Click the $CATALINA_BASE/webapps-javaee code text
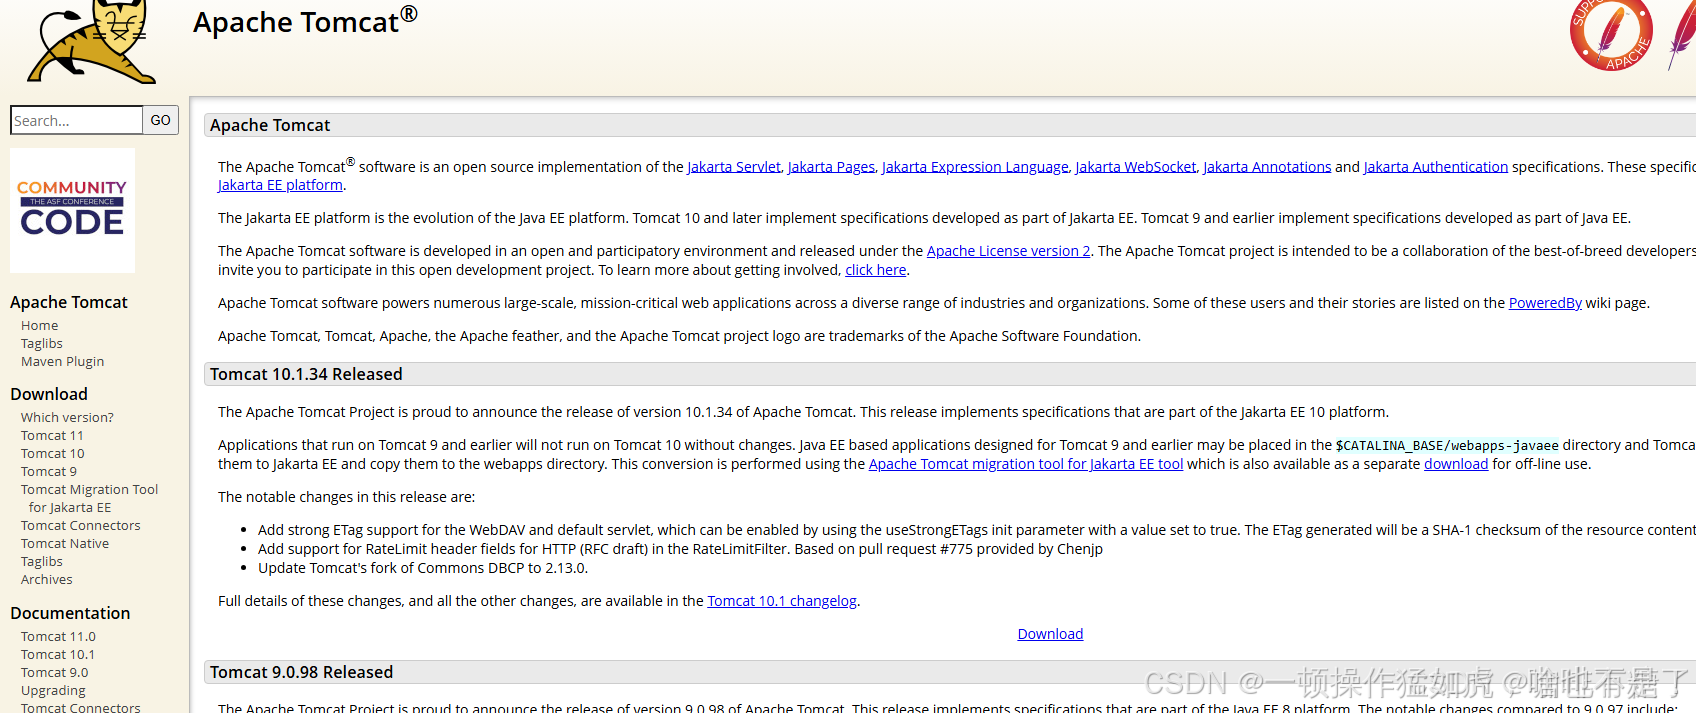 tap(1447, 445)
